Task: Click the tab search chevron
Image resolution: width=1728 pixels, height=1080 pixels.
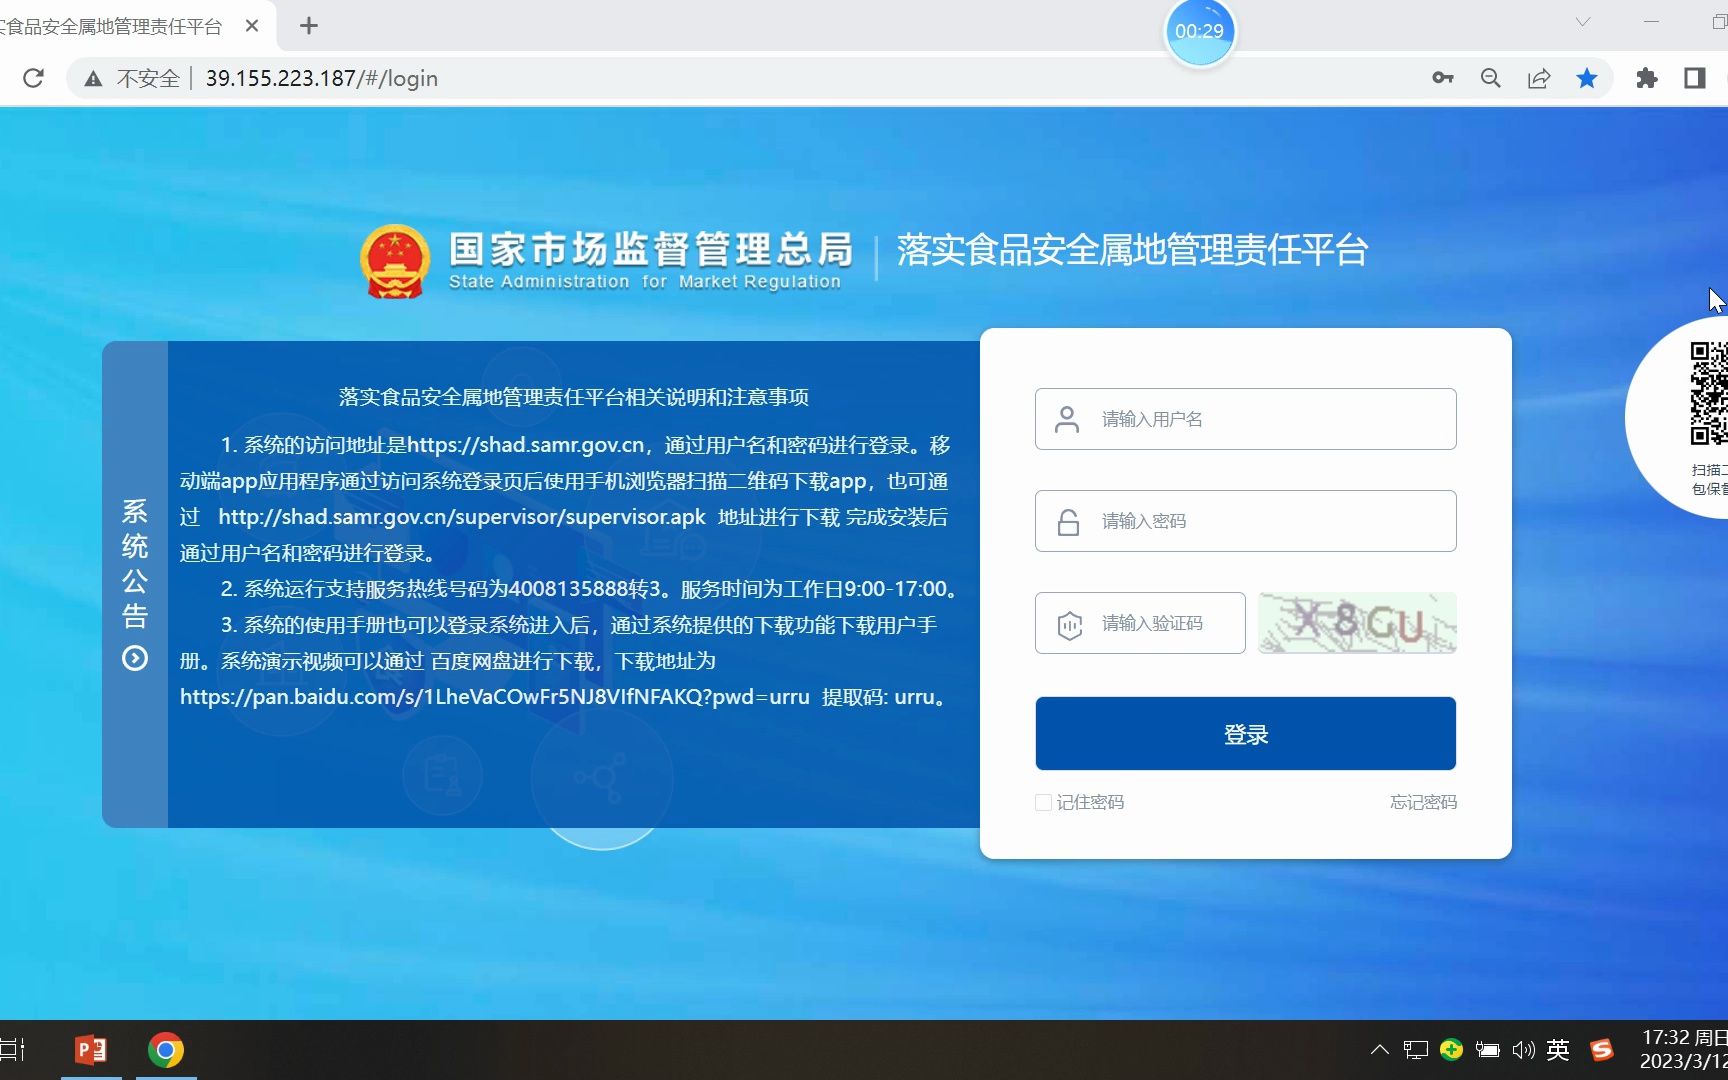Action: [x=1583, y=22]
